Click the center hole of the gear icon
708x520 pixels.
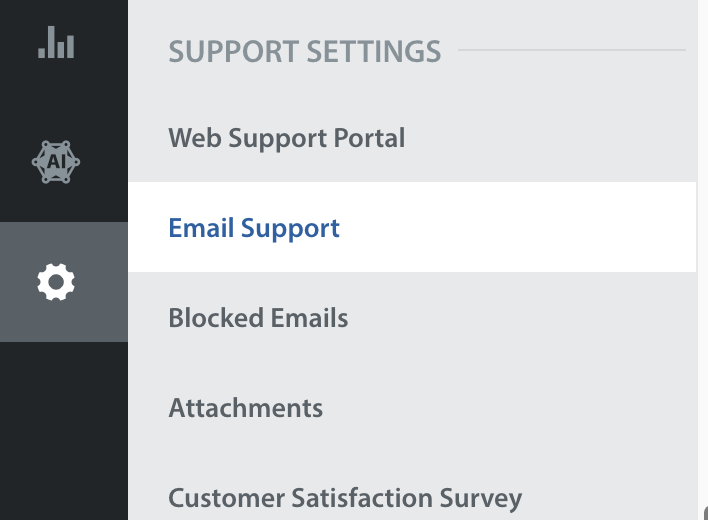click(56, 282)
